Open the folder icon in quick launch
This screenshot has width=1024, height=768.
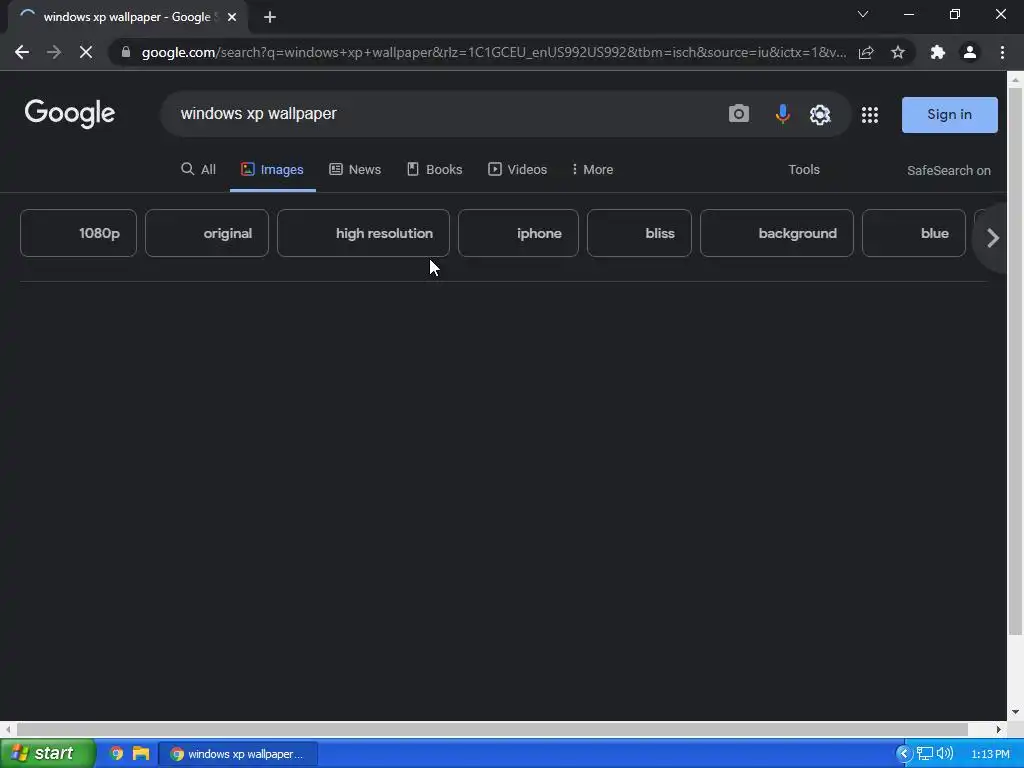141,754
